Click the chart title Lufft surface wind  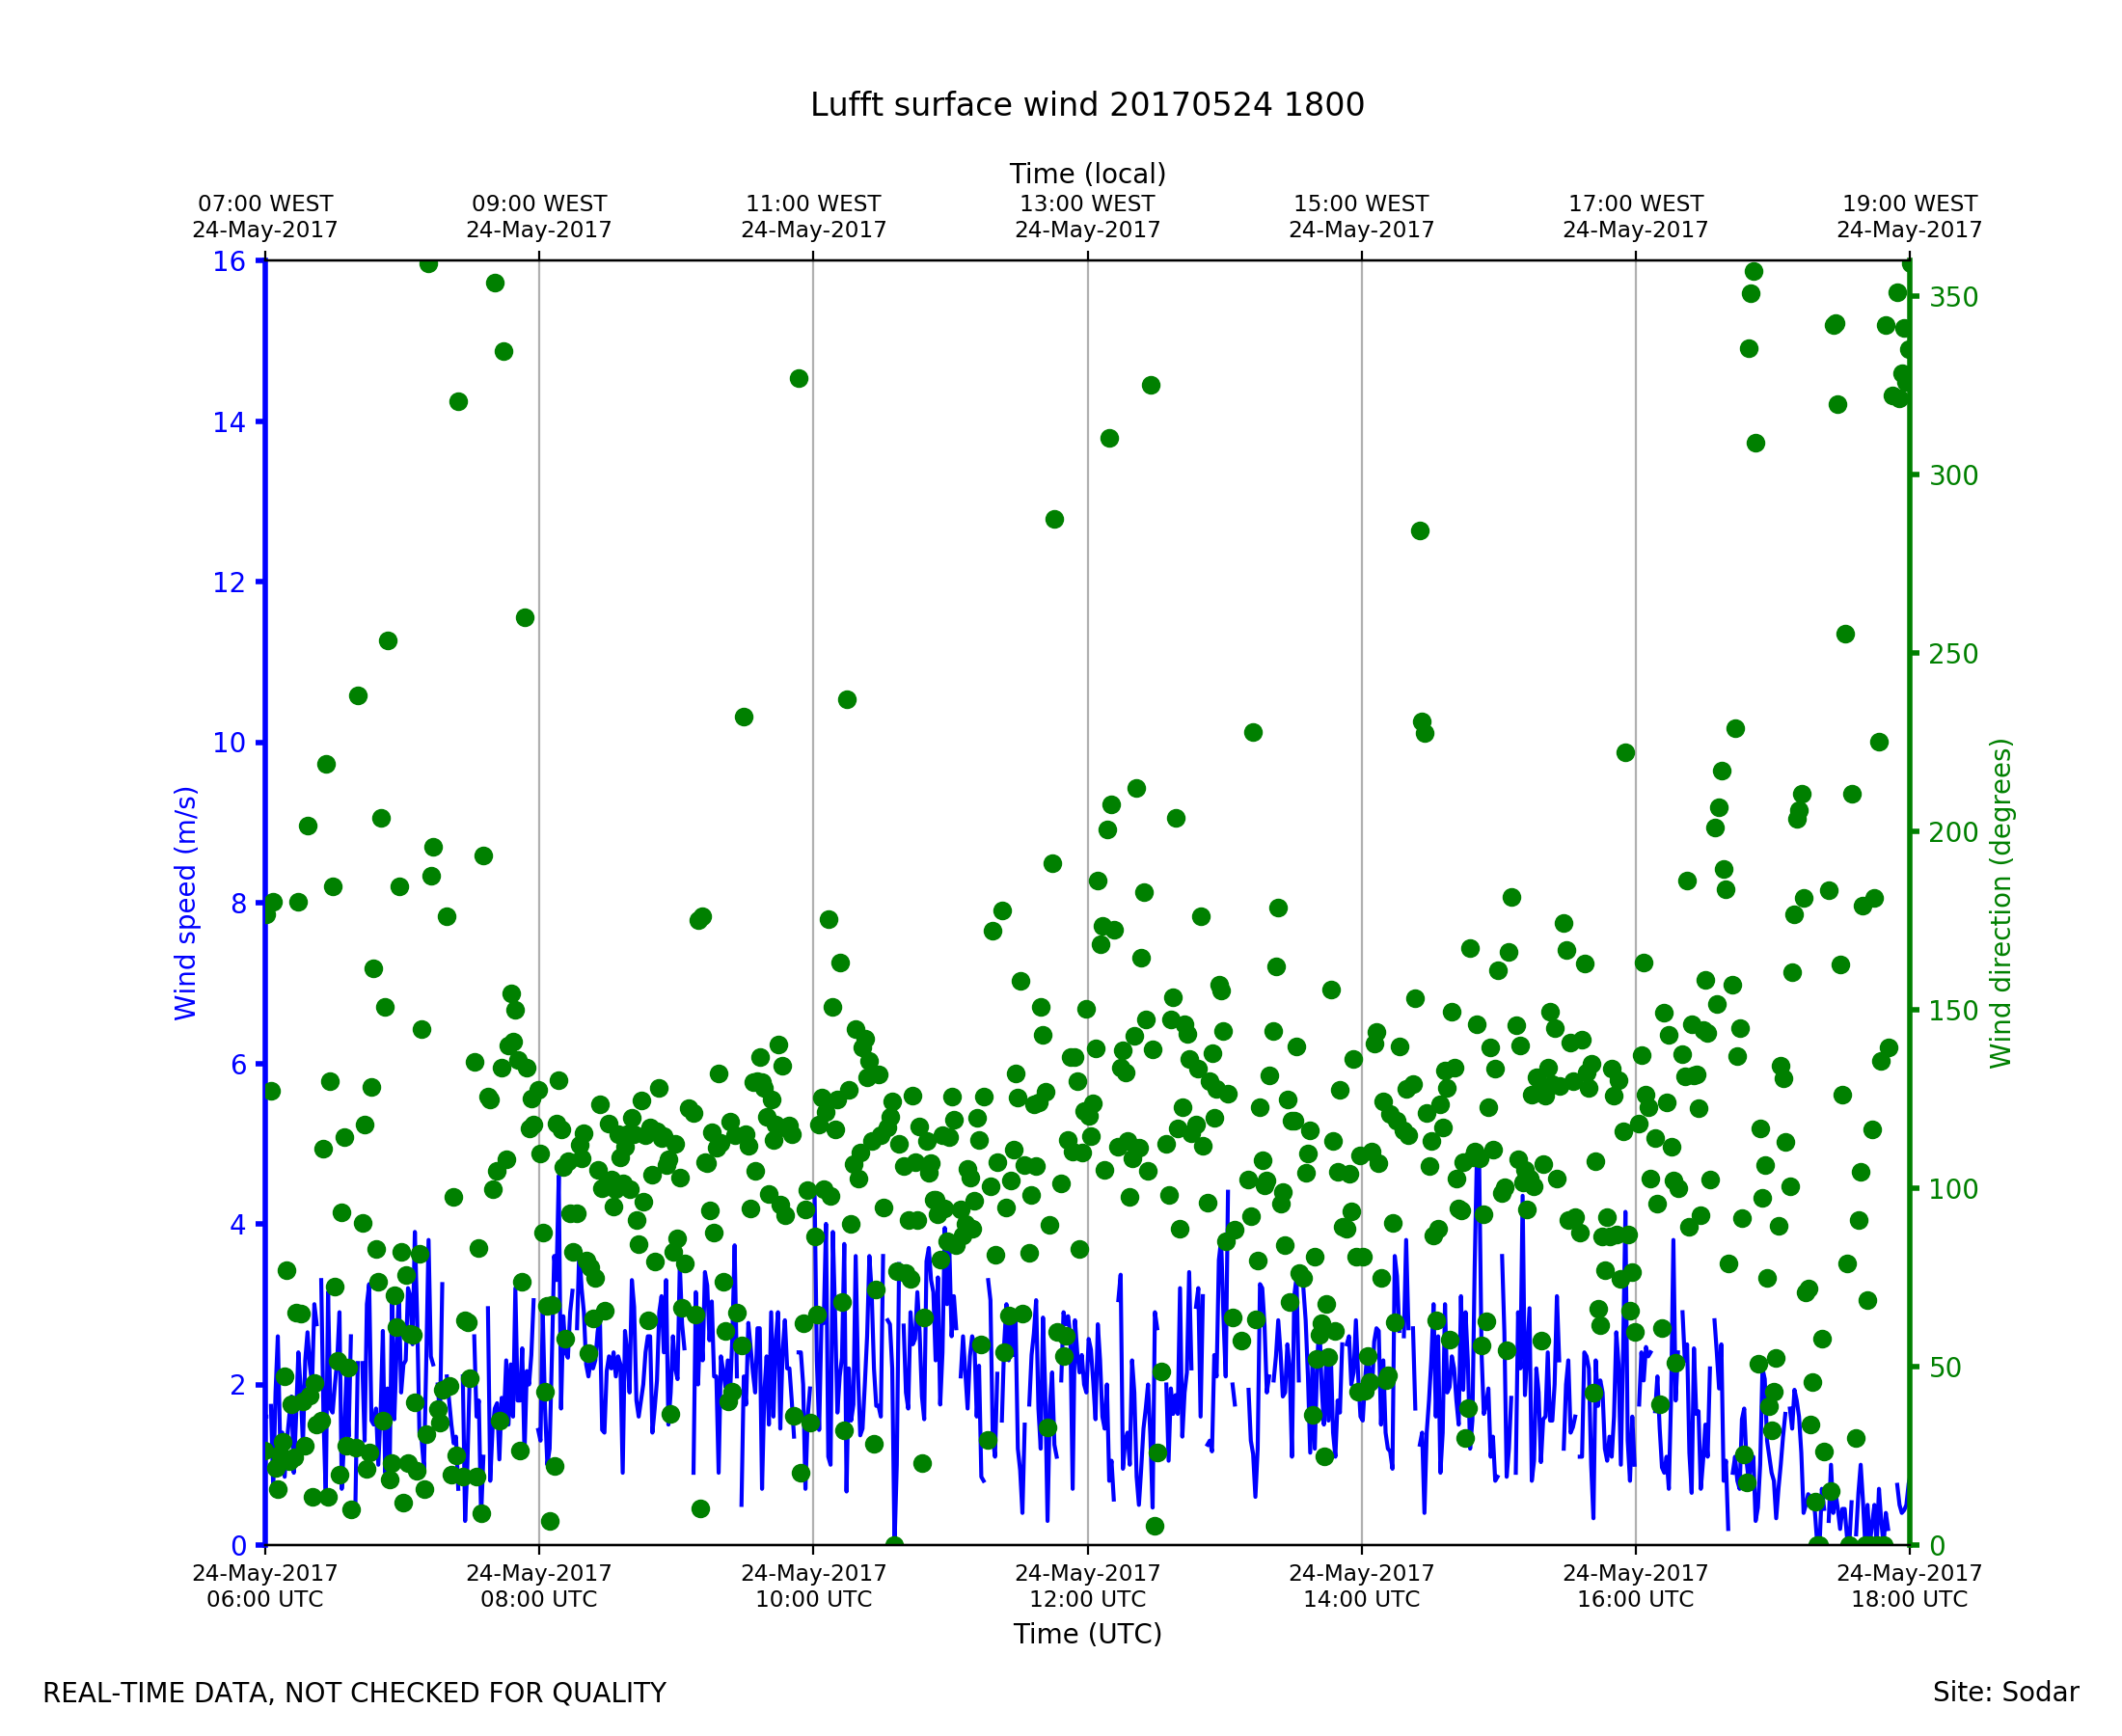click(1087, 105)
